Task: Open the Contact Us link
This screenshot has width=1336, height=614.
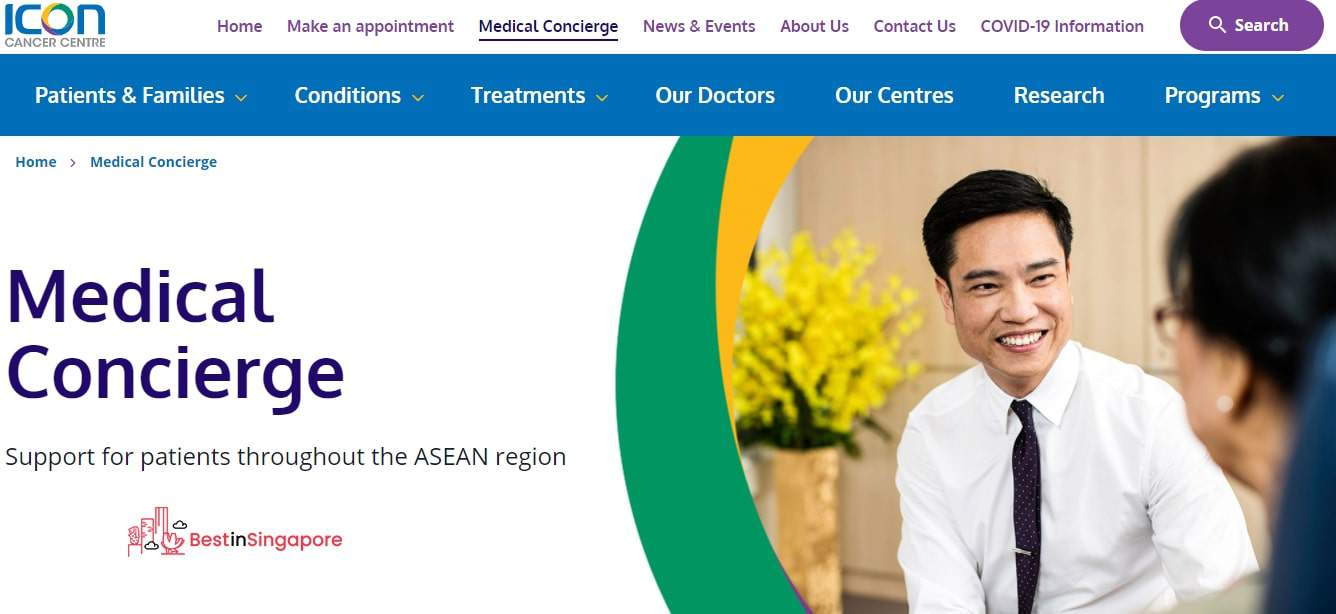Action: click(914, 26)
